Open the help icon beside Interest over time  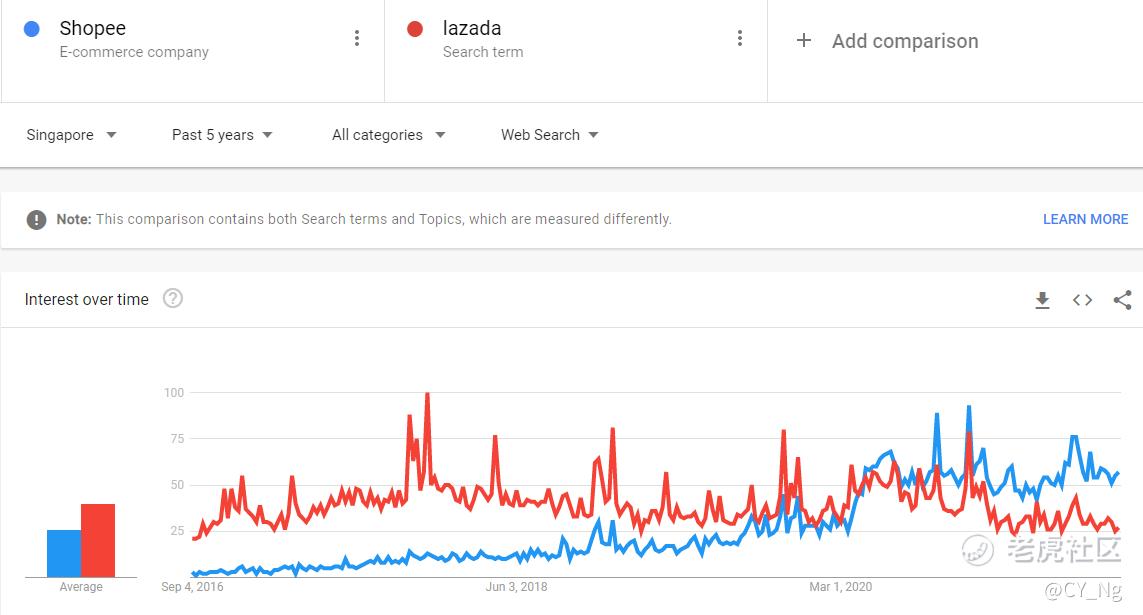[x=173, y=298]
